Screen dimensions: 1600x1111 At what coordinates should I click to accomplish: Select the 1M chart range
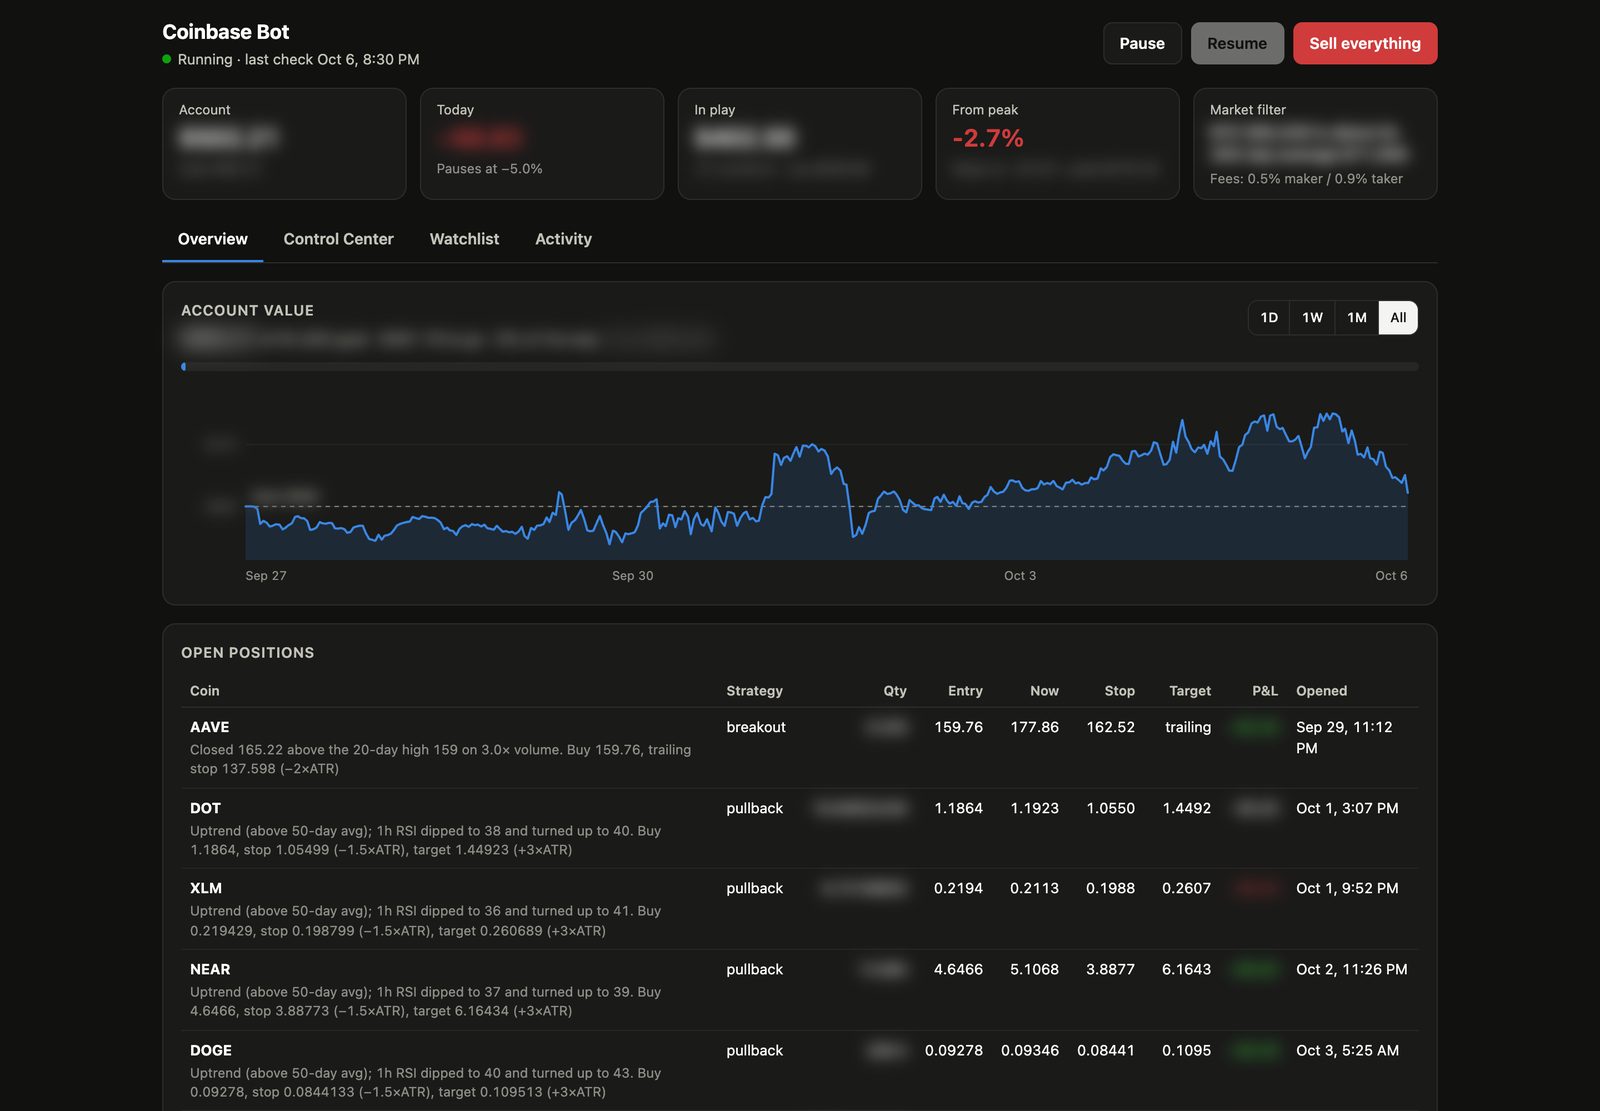(1356, 317)
